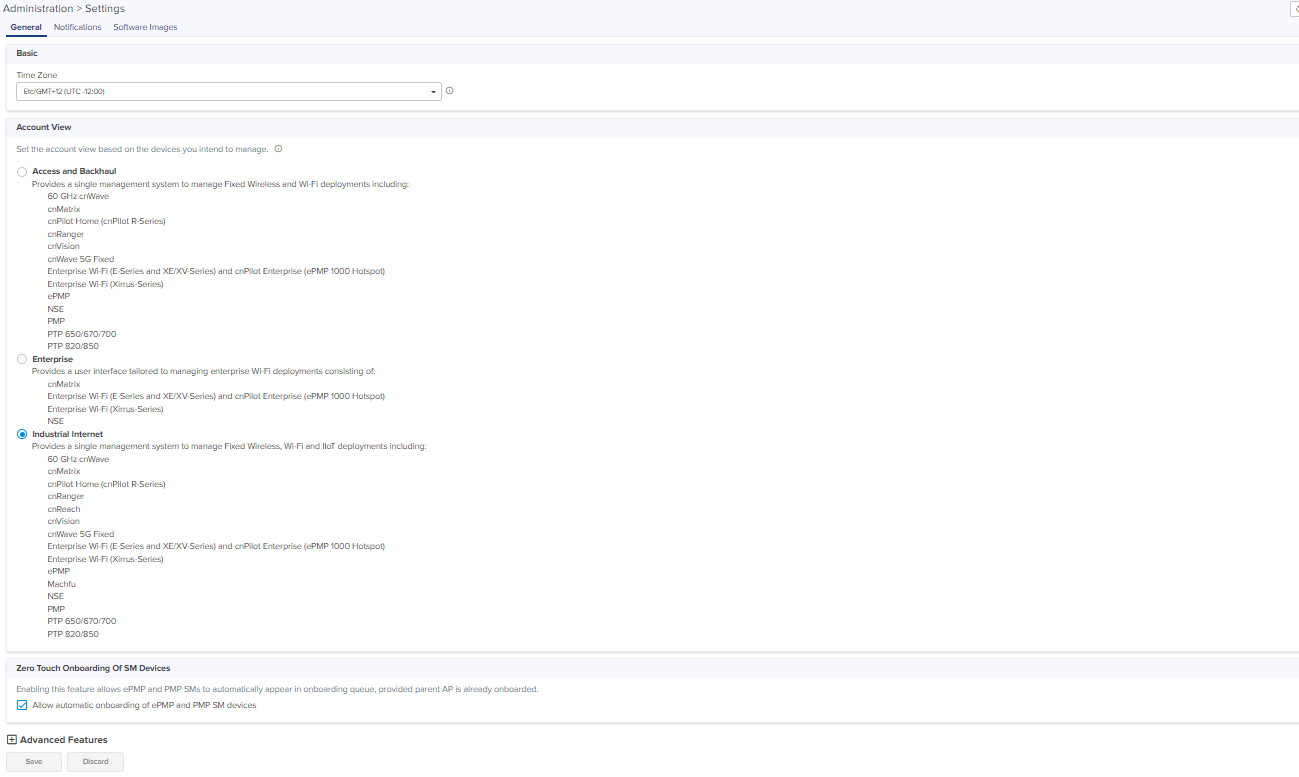Click cnRanger under Industrial Internet
This screenshot has width=1299, height=777.
pyautogui.click(x=65, y=496)
